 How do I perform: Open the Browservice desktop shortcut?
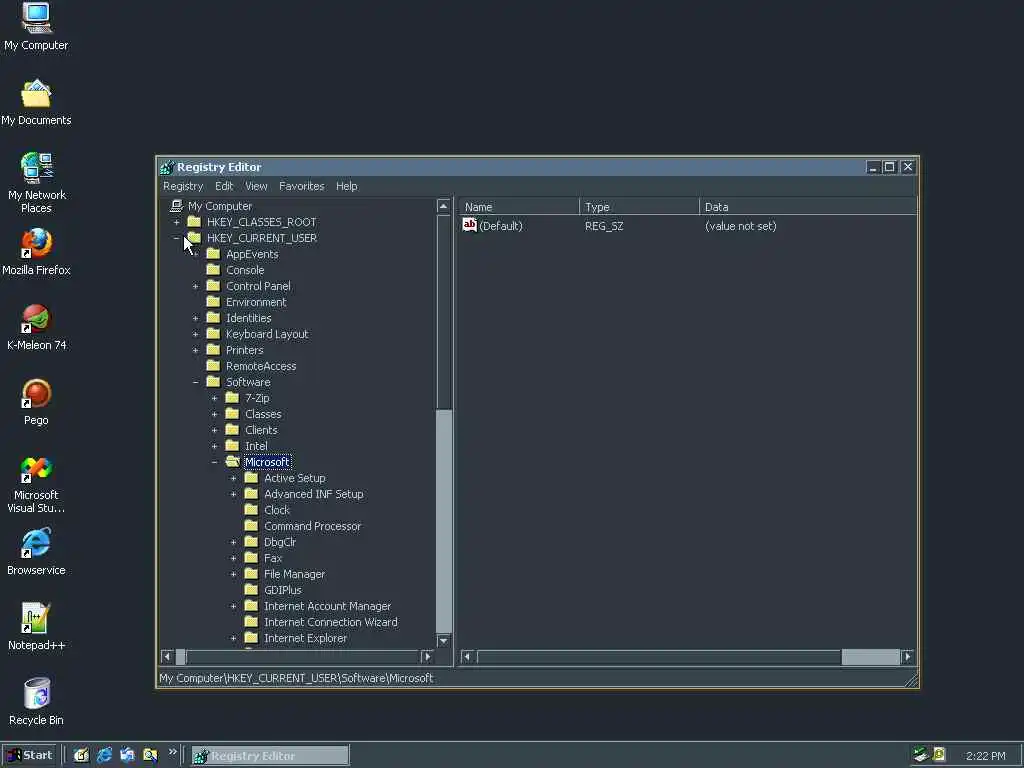coord(36,544)
